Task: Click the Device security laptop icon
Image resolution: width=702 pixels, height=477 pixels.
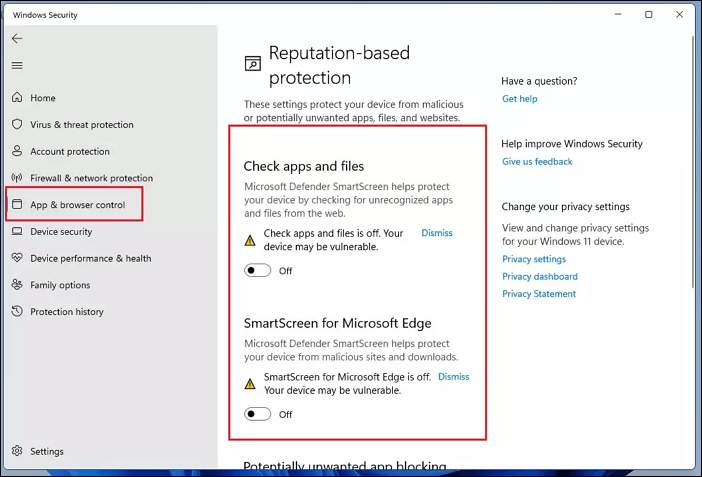Action: pos(17,231)
